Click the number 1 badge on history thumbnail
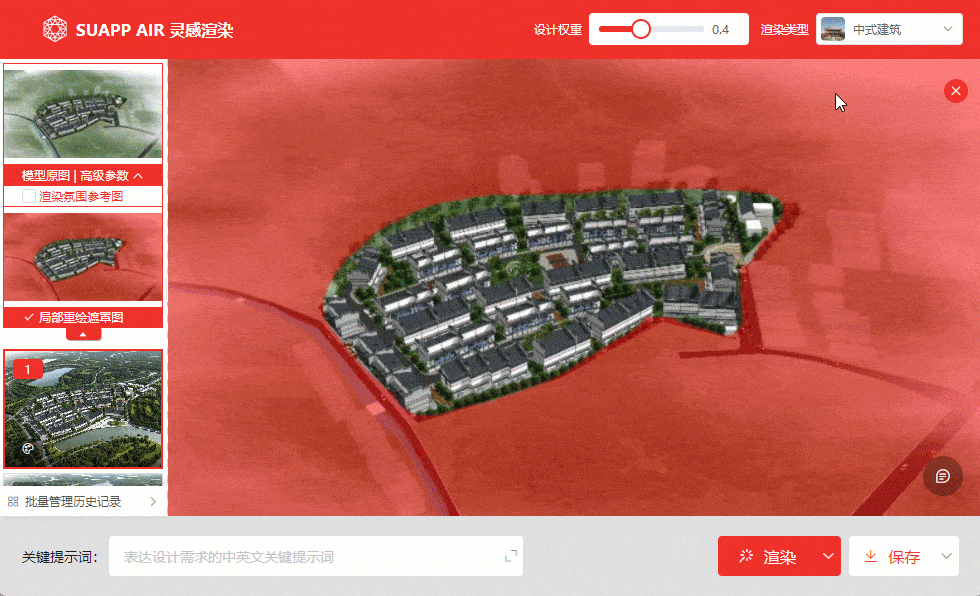The height and width of the screenshot is (596, 980). tap(28, 369)
